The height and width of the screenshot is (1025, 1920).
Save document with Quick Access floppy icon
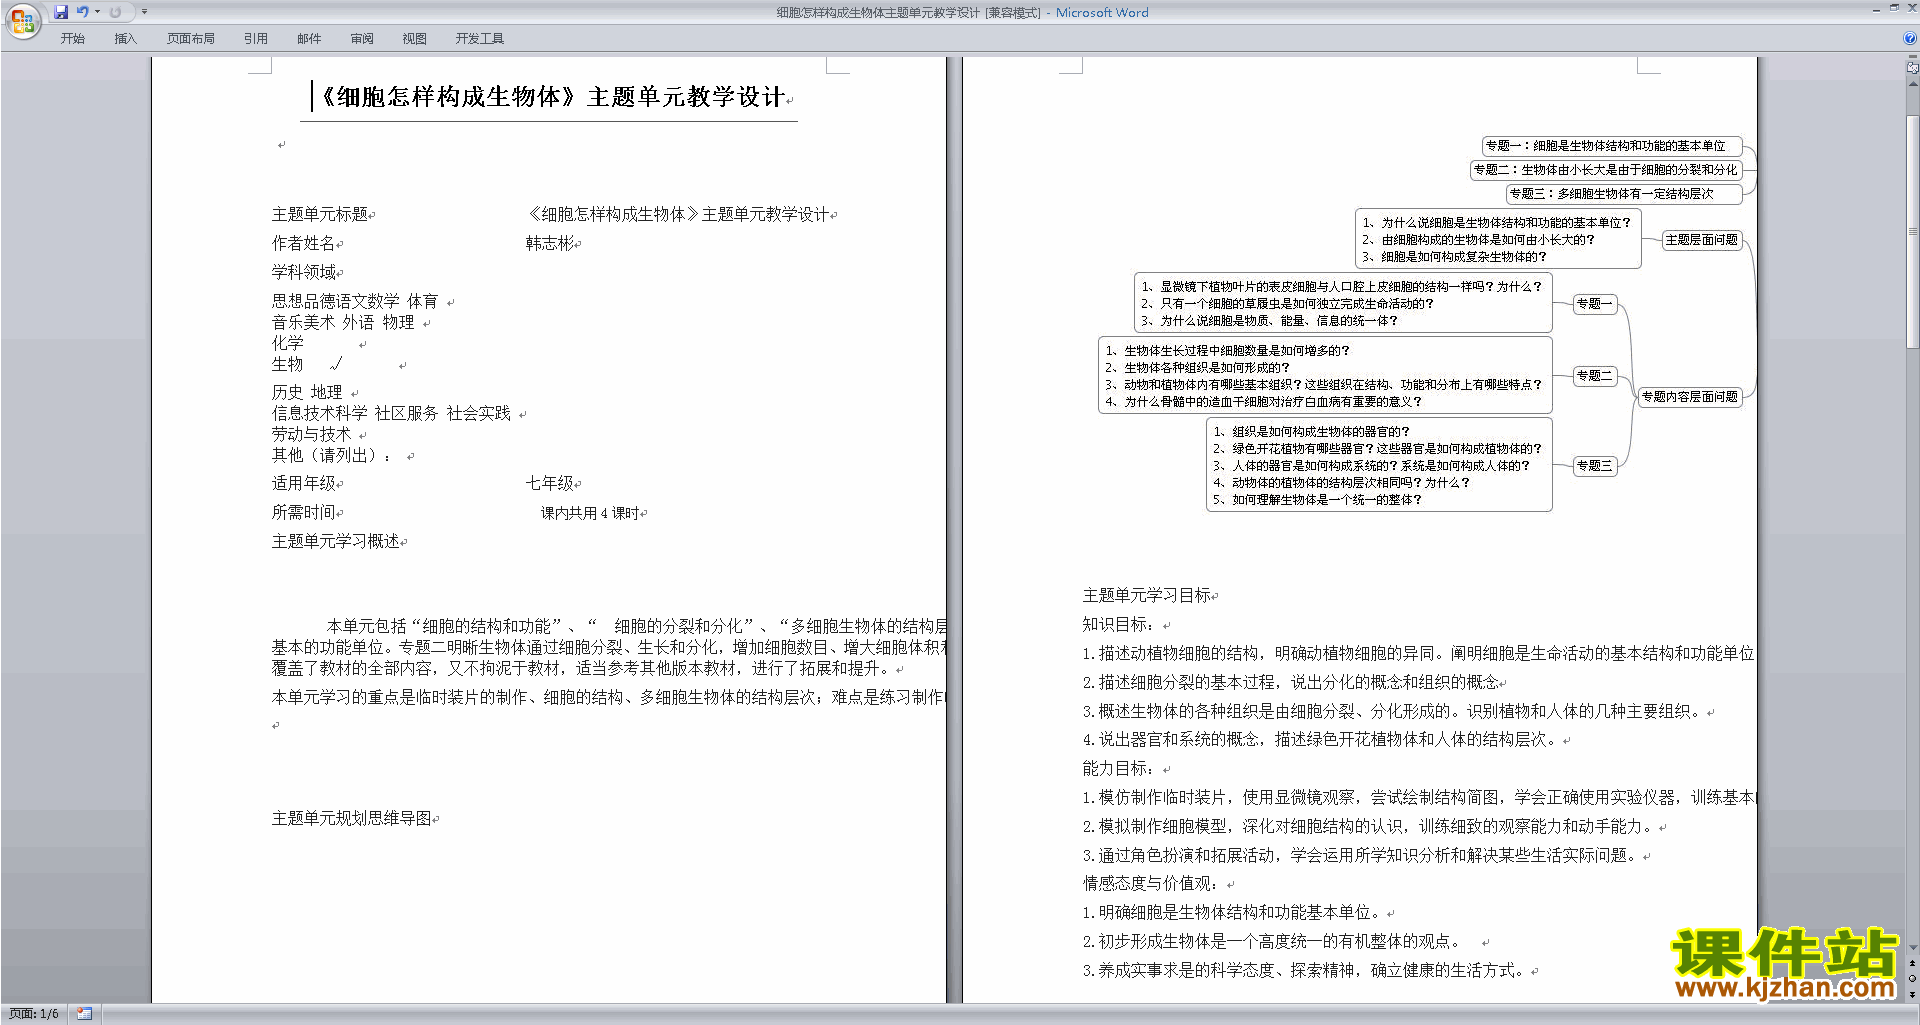pyautogui.click(x=61, y=12)
